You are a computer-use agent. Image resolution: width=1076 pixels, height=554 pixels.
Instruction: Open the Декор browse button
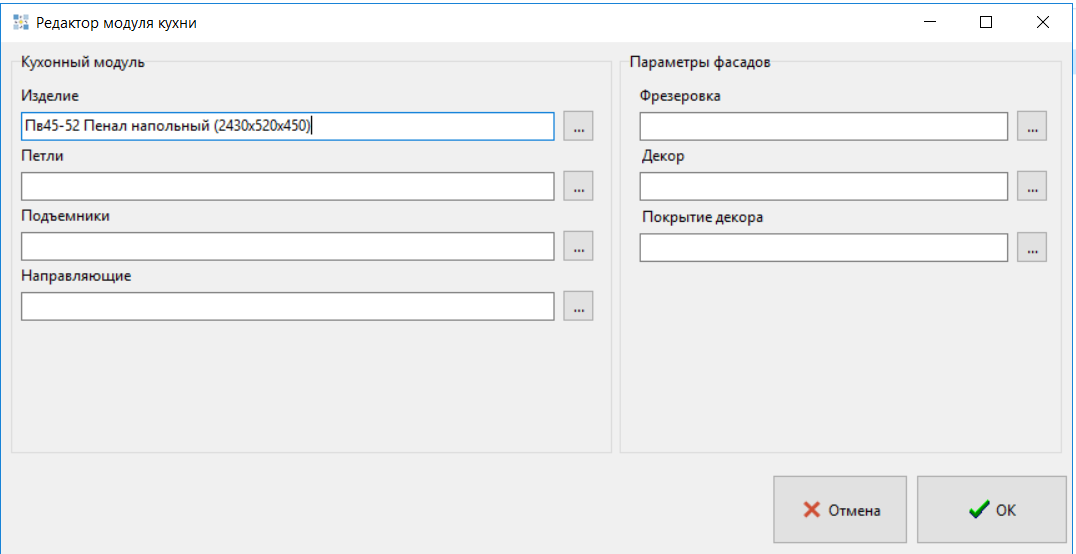pos(1032,186)
